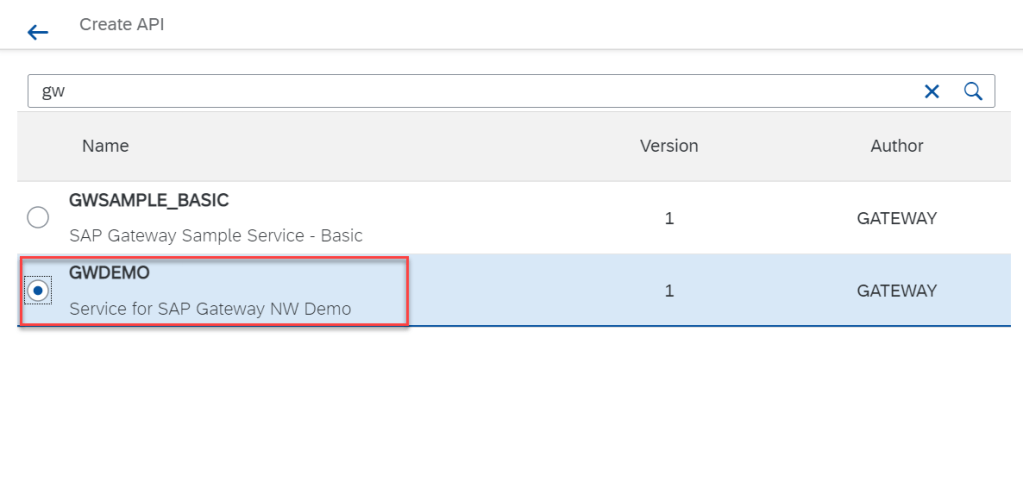The image size is (1023, 482).
Task: Click "SAP Gateway Sample Service - Basic" description
Action: [x=216, y=236]
